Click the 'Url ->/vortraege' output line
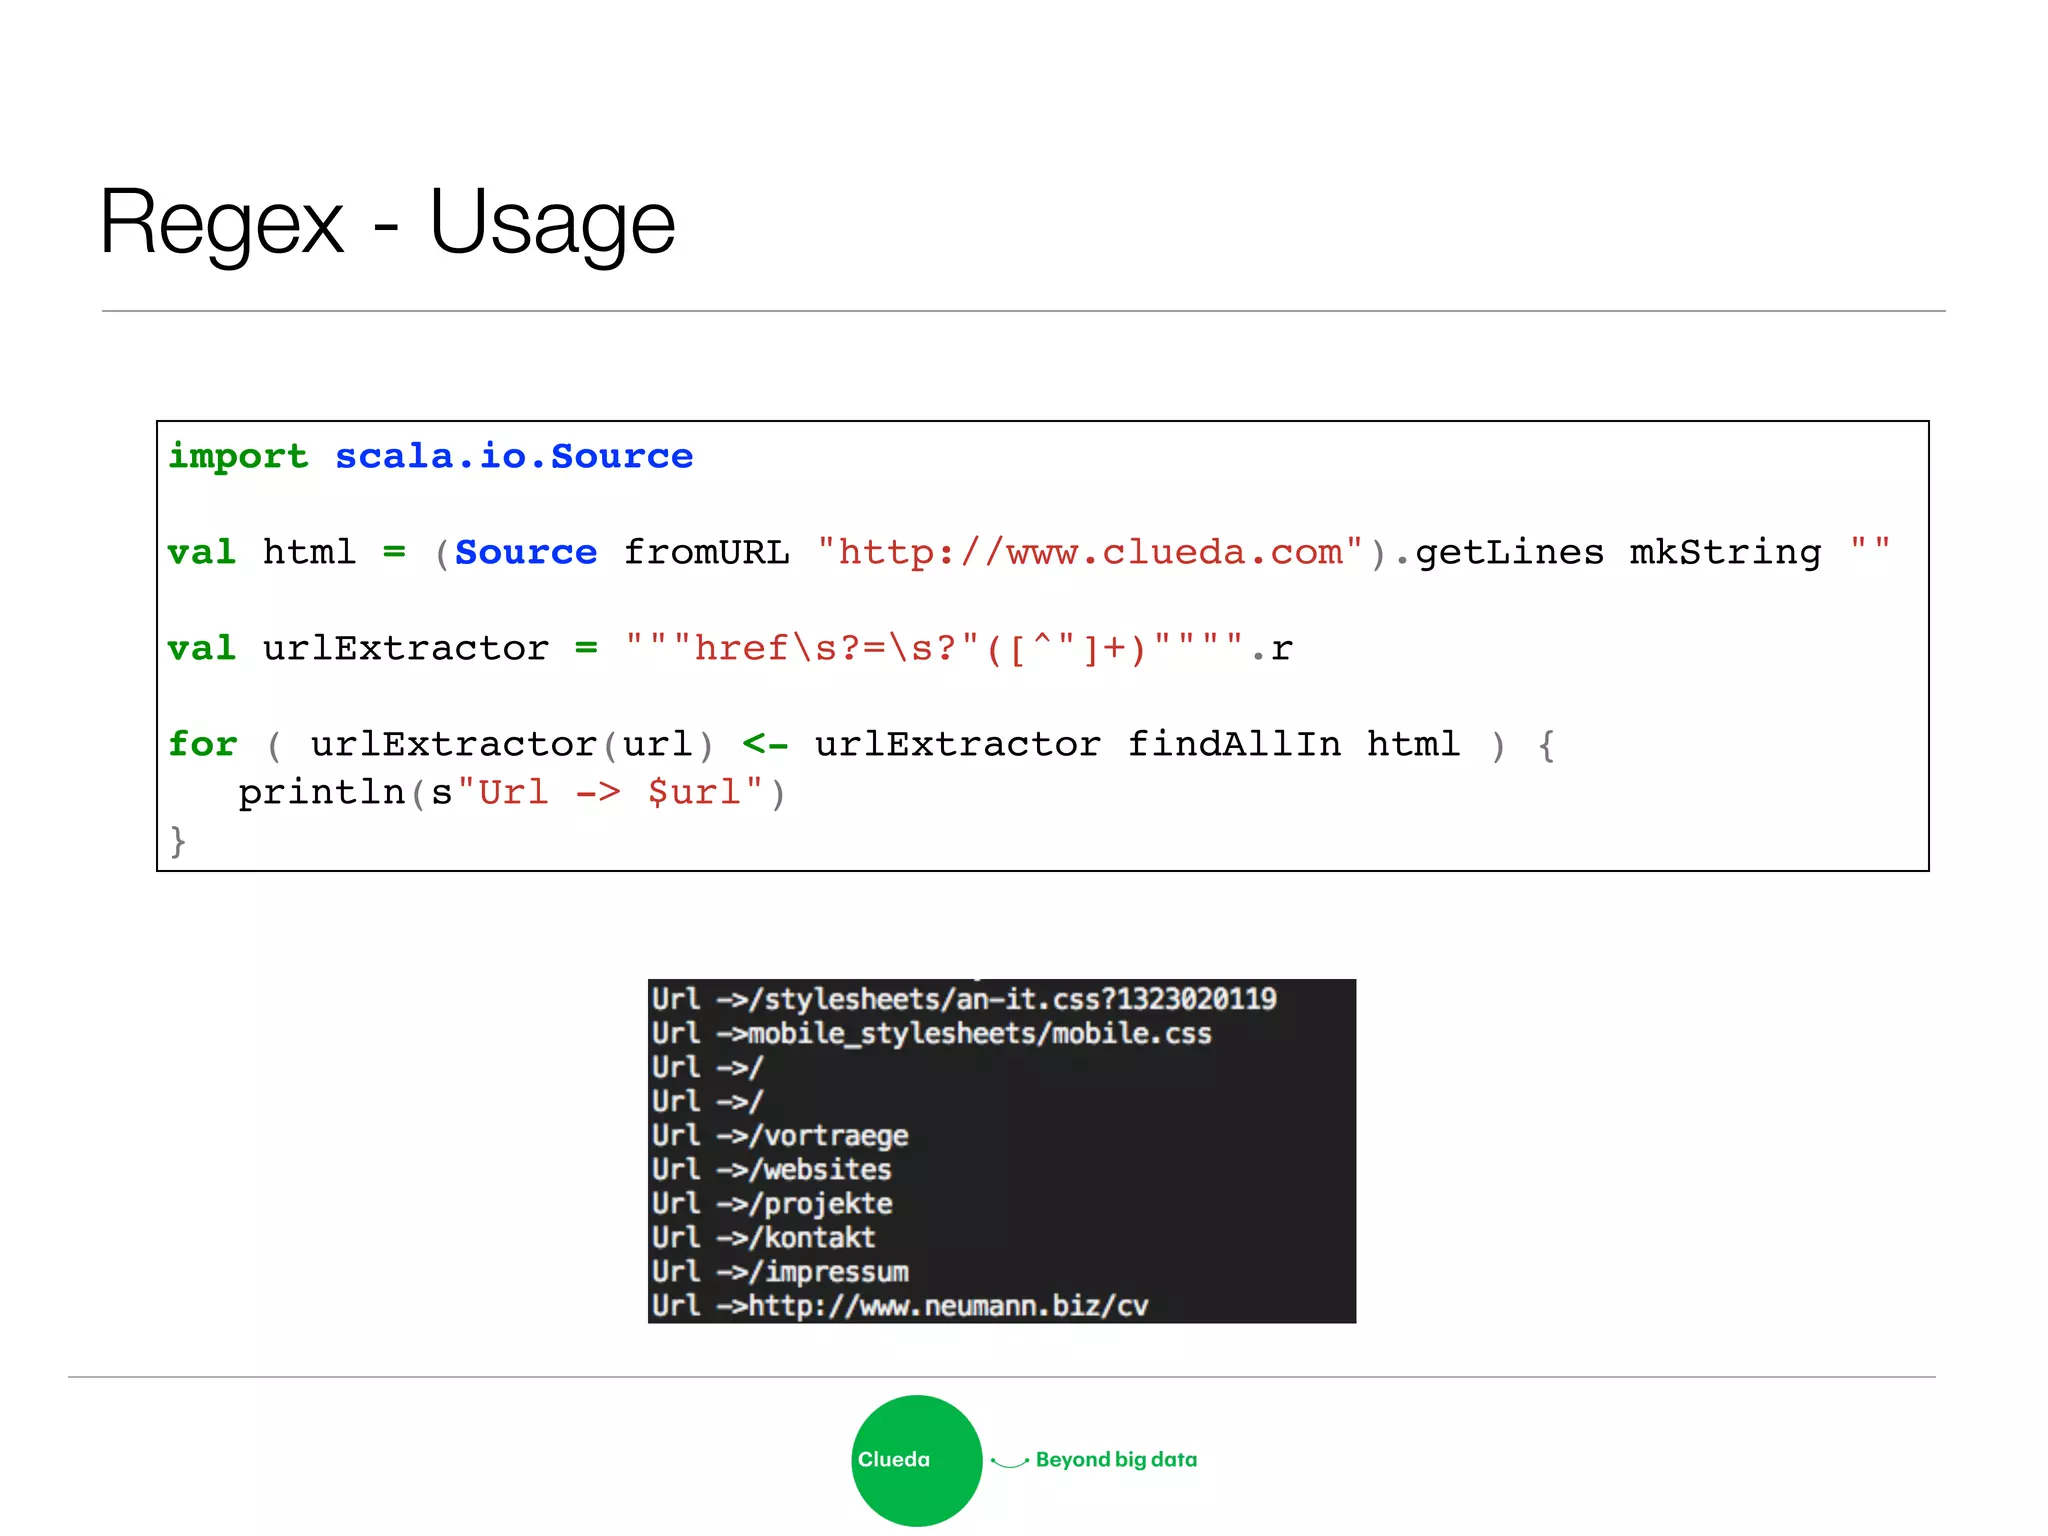 pyautogui.click(x=780, y=1135)
